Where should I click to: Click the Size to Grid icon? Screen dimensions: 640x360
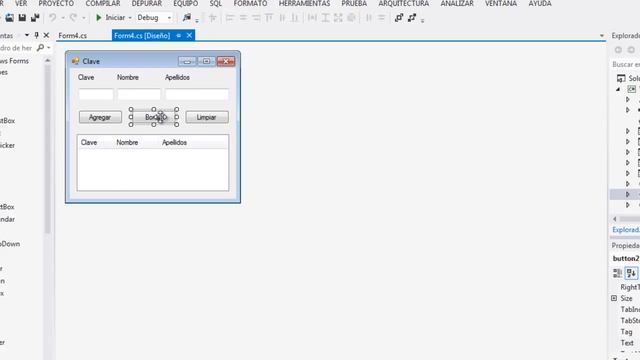[x=351, y=18]
